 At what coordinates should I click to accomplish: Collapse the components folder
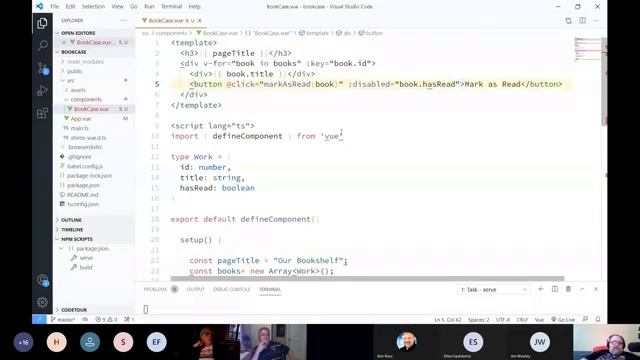click(x=86, y=99)
